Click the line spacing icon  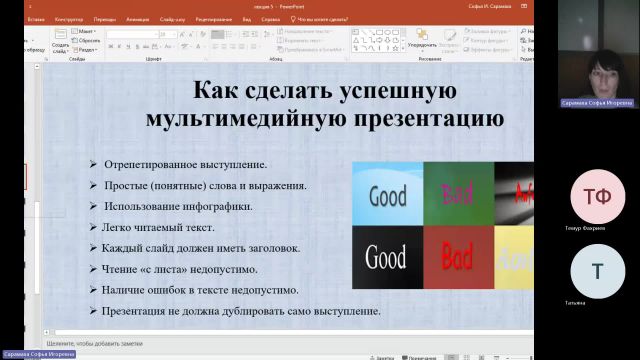[267, 35]
